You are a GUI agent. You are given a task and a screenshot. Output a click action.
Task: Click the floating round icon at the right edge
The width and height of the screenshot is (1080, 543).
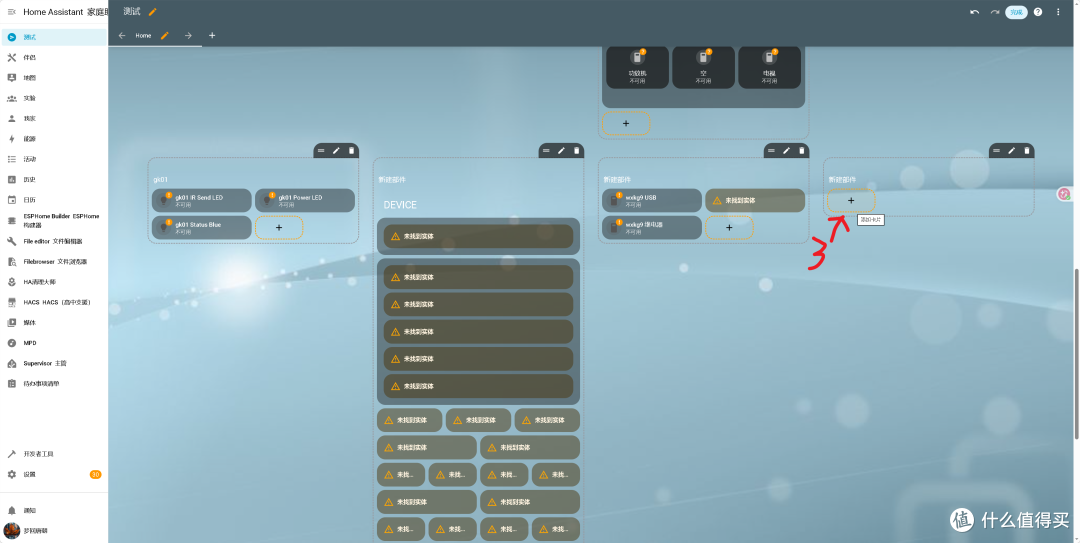click(x=1065, y=194)
